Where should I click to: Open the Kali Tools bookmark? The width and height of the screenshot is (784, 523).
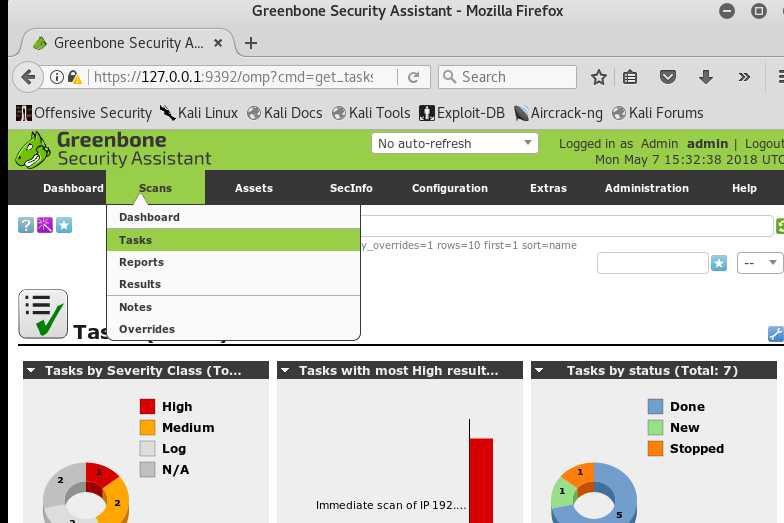(371, 113)
